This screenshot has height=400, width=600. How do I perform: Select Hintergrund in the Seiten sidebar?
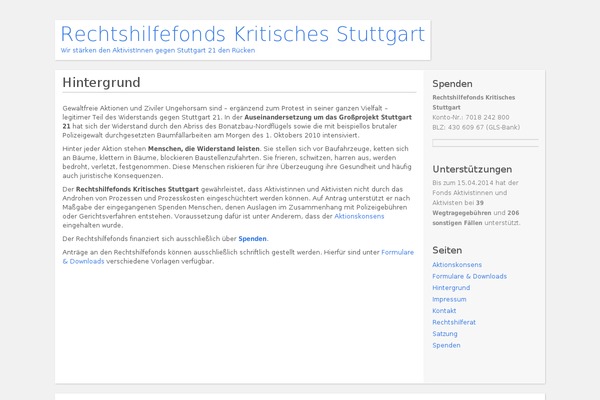[451, 288]
